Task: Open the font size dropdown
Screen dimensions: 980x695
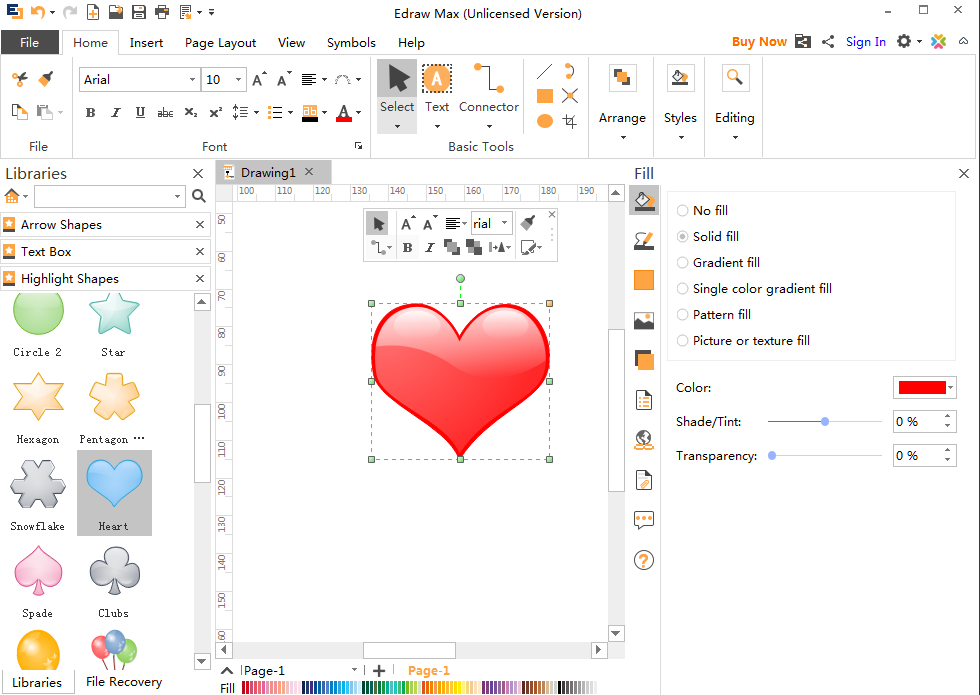Action: coord(224,79)
